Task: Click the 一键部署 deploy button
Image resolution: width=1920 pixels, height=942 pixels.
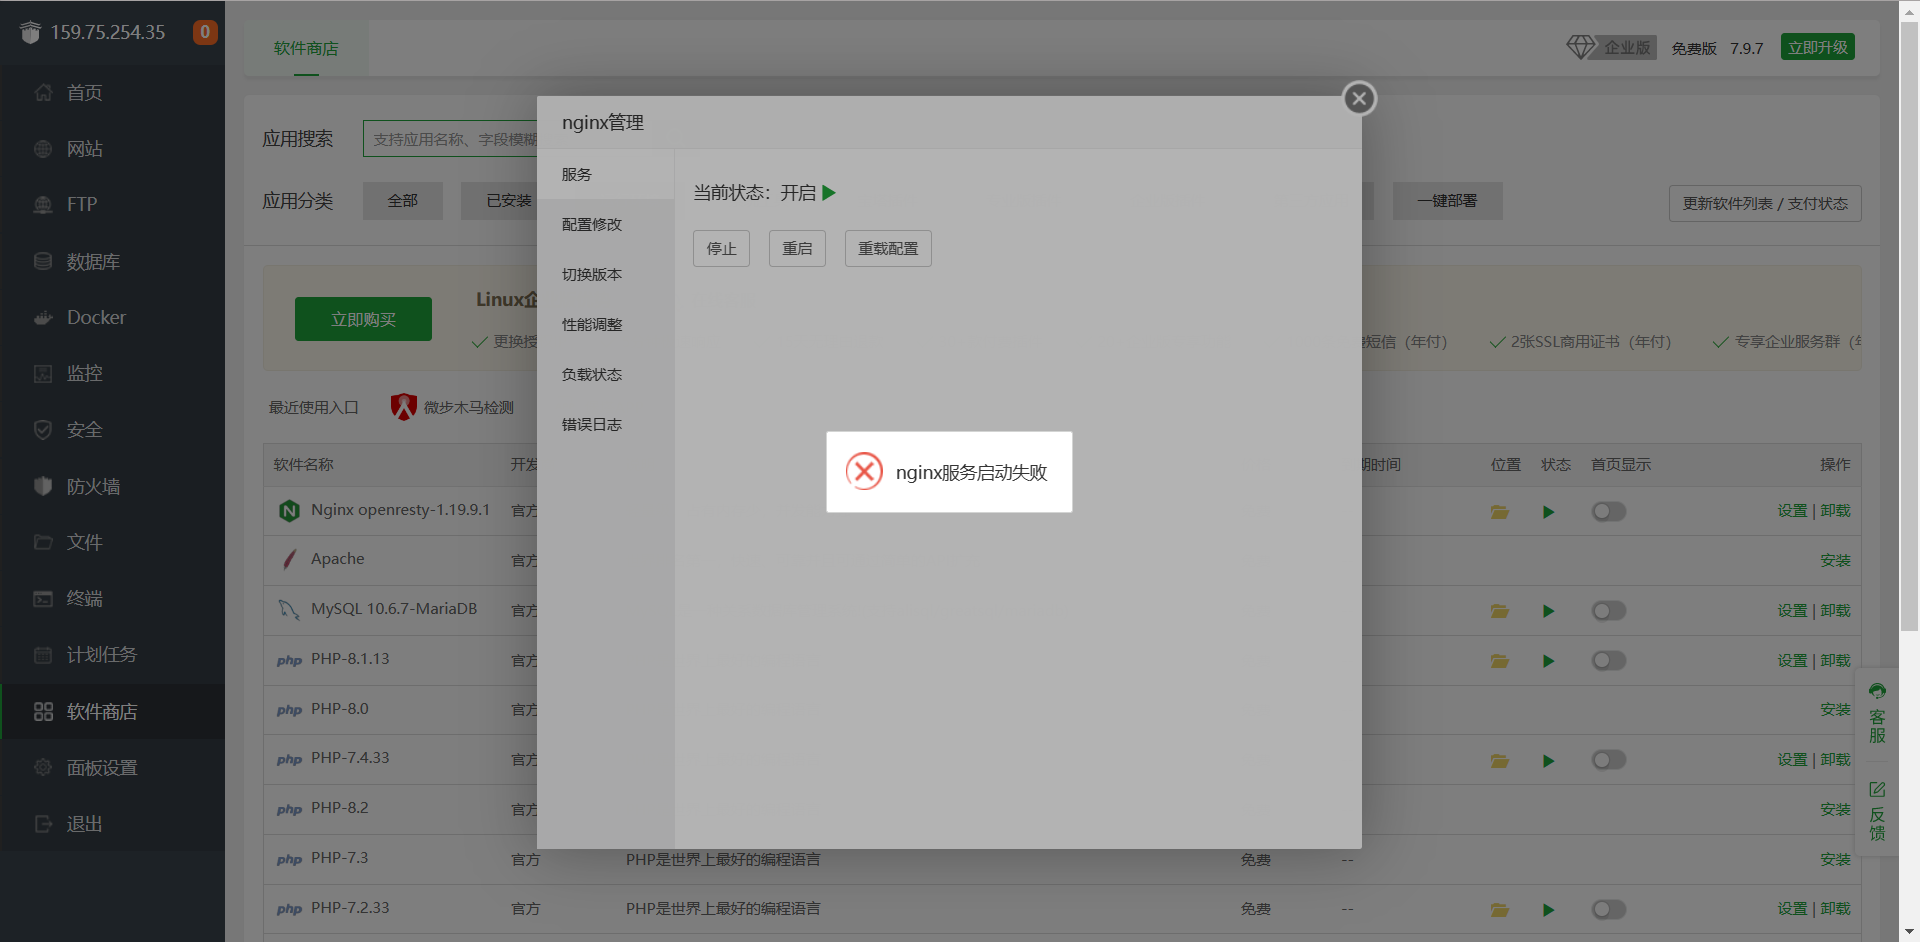Action: (1447, 201)
